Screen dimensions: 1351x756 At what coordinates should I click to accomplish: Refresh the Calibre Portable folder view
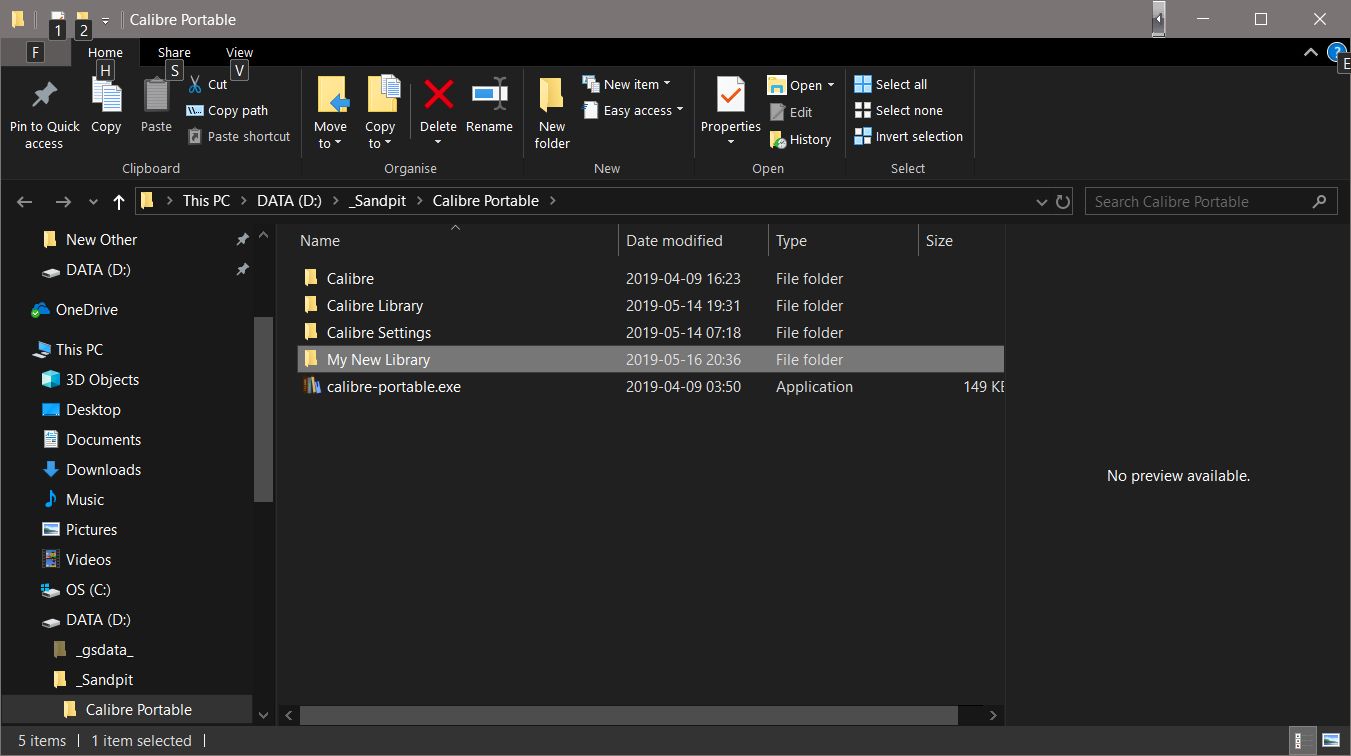pyautogui.click(x=1063, y=202)
